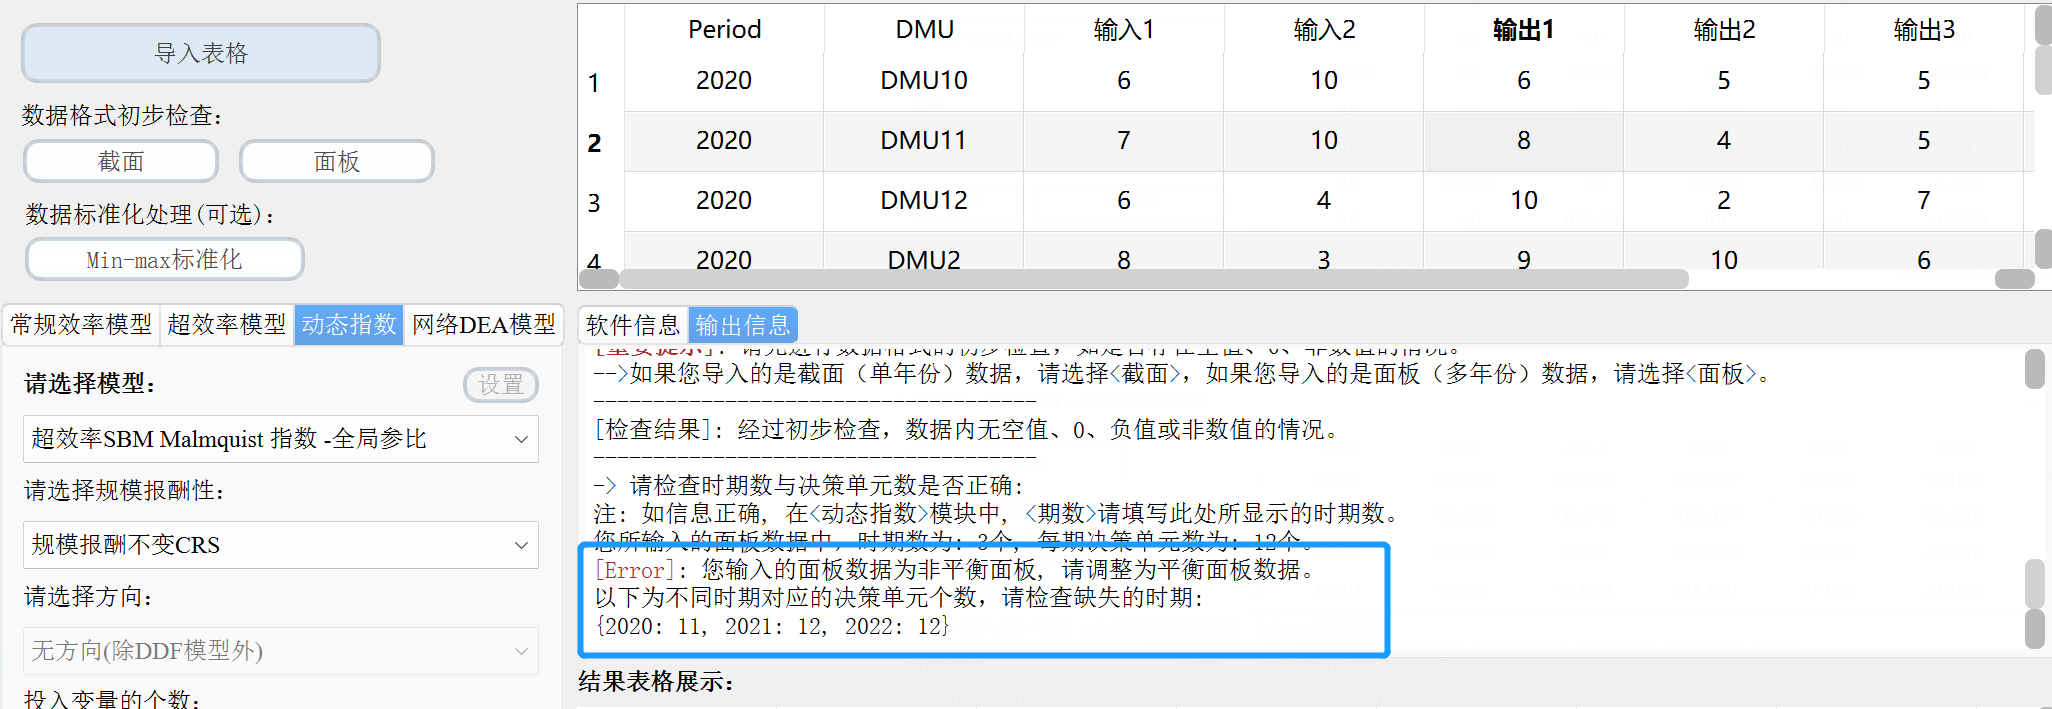This screenshot has width=2052, height=709.
Task: Open the 超效率模型 tab
Action: (227, 325)
